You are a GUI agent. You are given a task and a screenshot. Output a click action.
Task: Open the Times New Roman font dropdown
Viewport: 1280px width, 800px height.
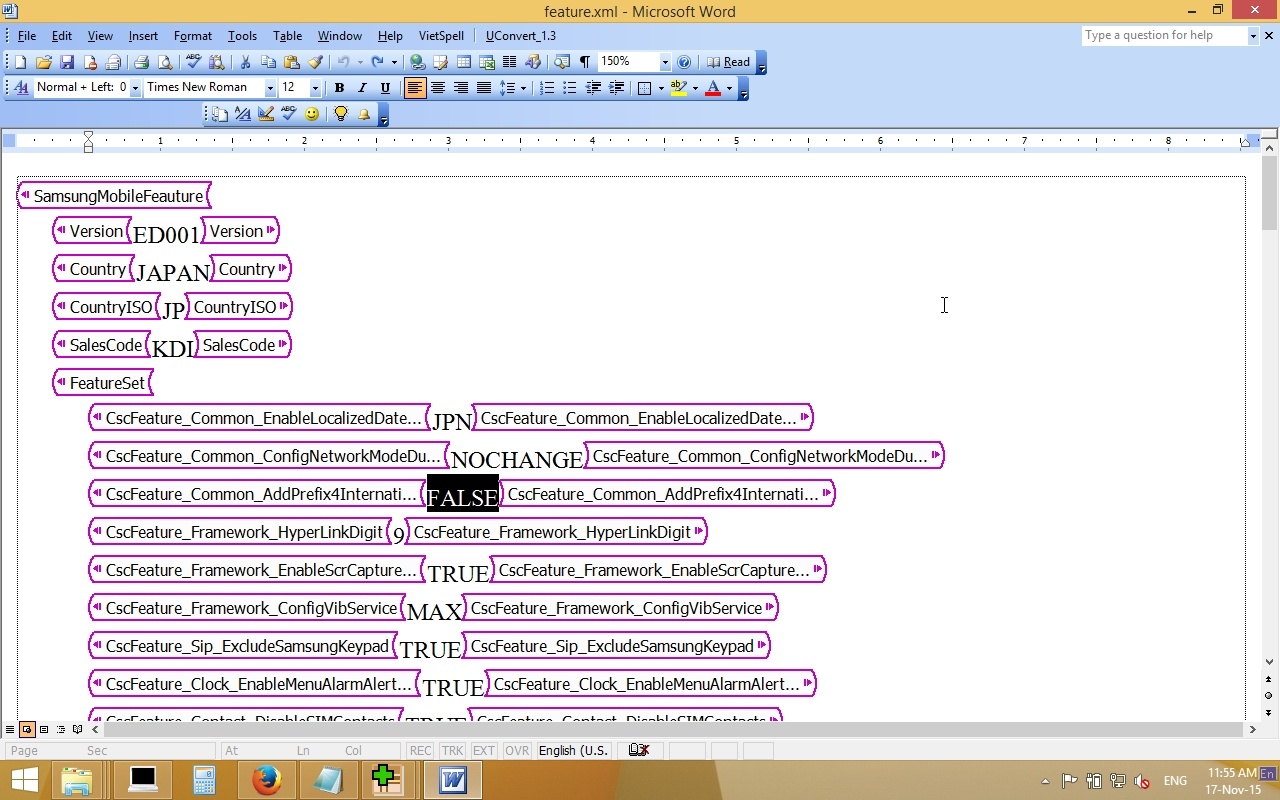click(269, 88)
